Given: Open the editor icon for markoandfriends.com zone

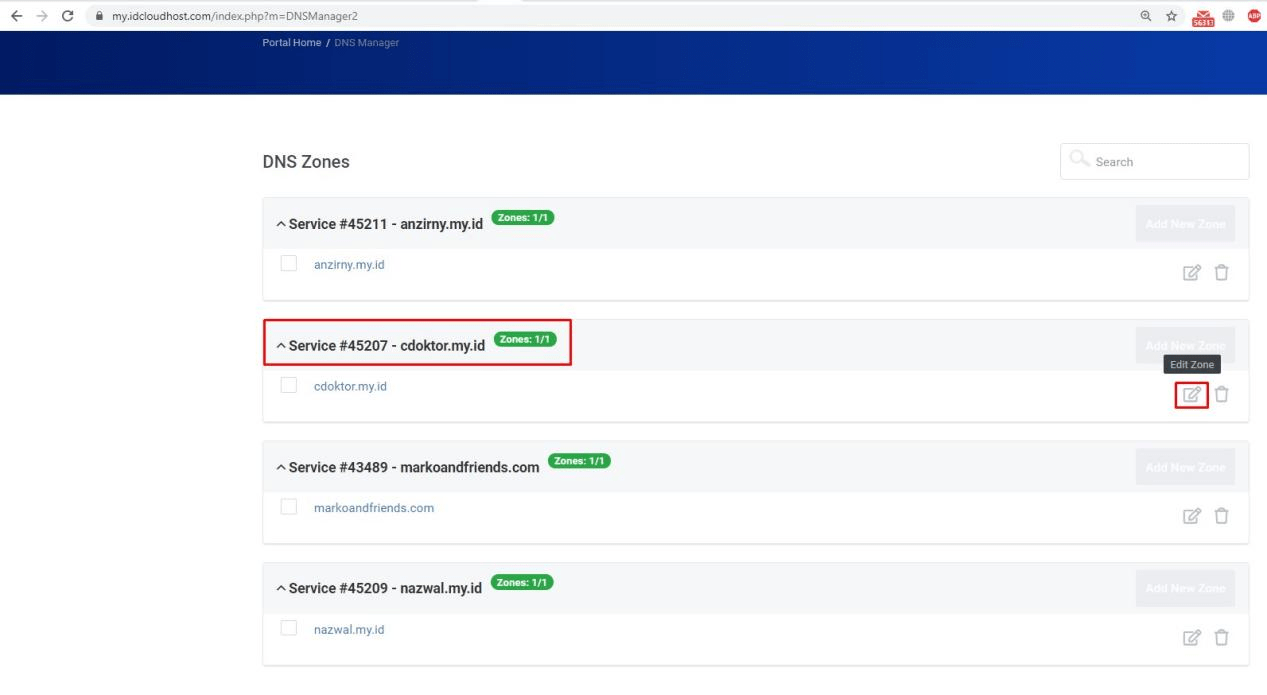Looking at the screenshot, I should coord(1191,515).
